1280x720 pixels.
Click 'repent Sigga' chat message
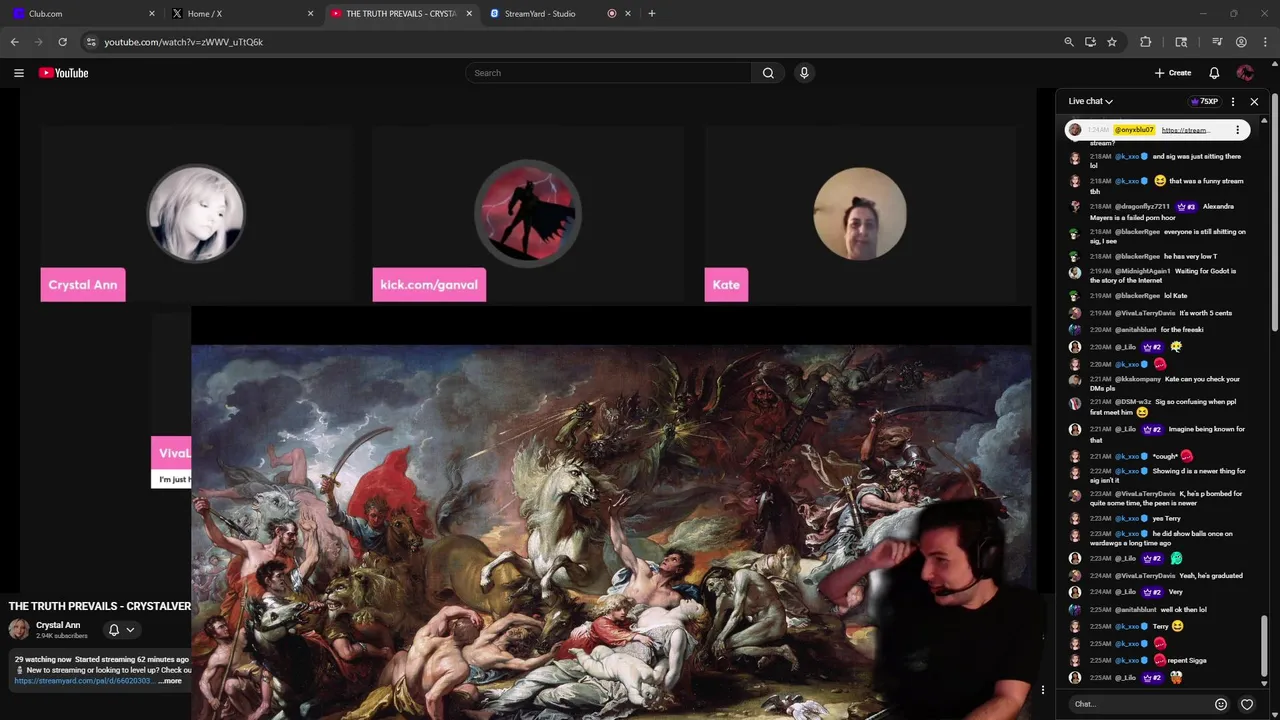point(1187,661)
